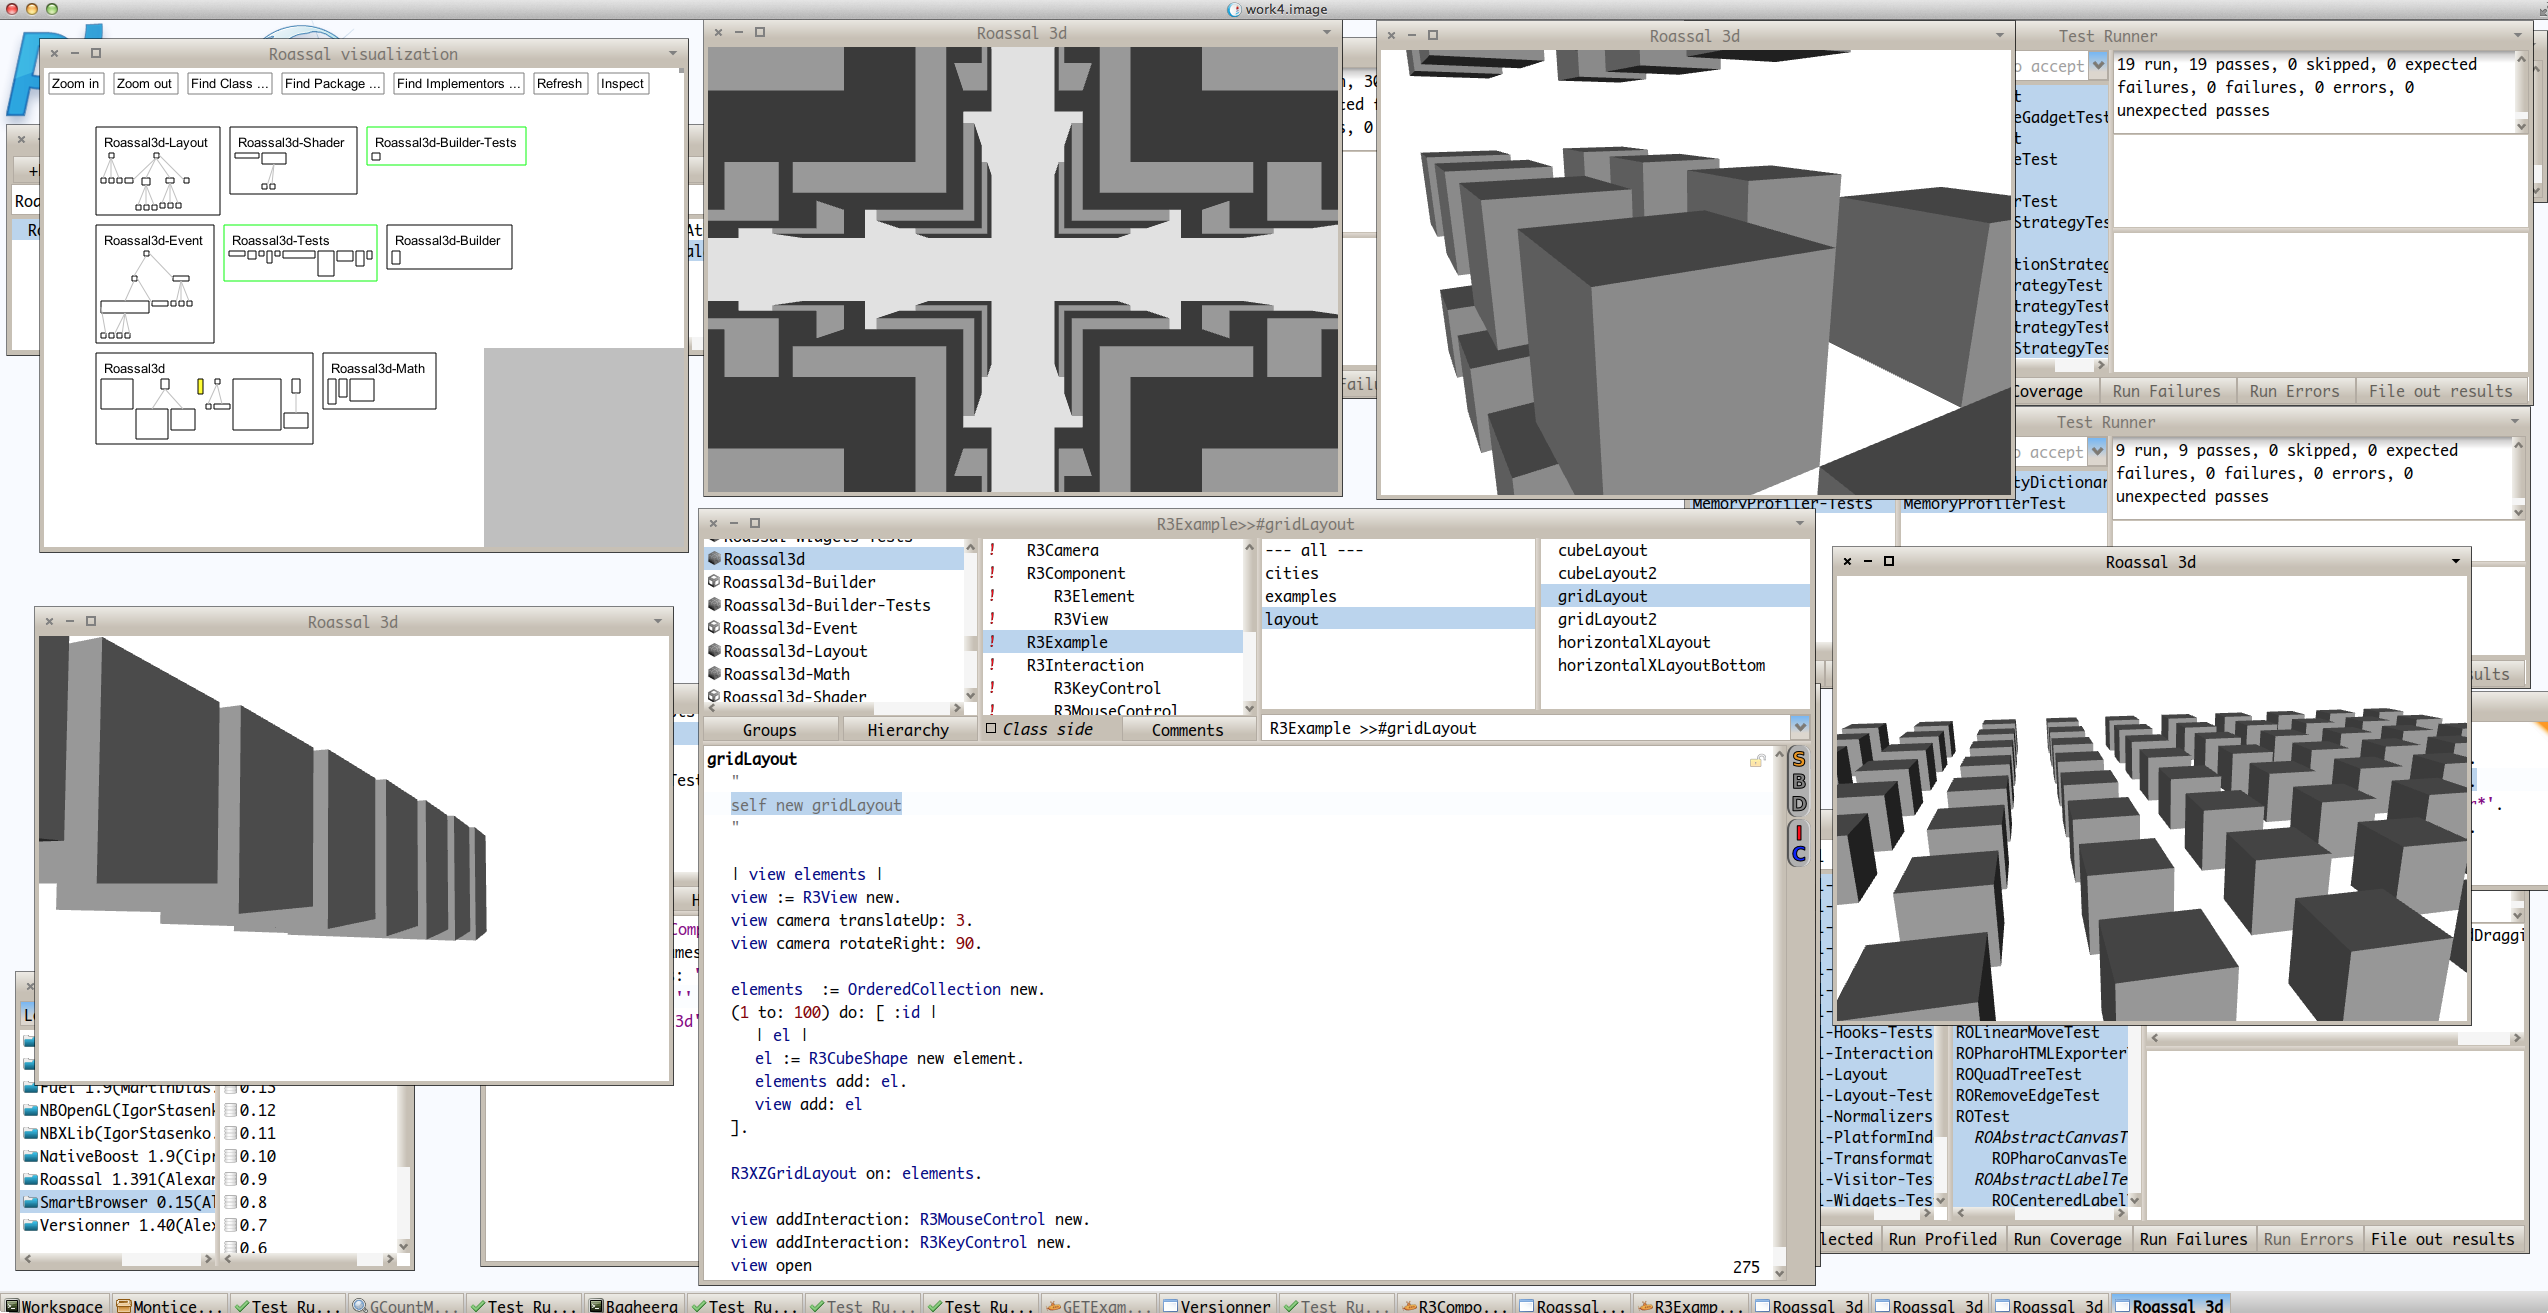Click the D button beside code pane

pyautogui.click(x=1799, y=804)
